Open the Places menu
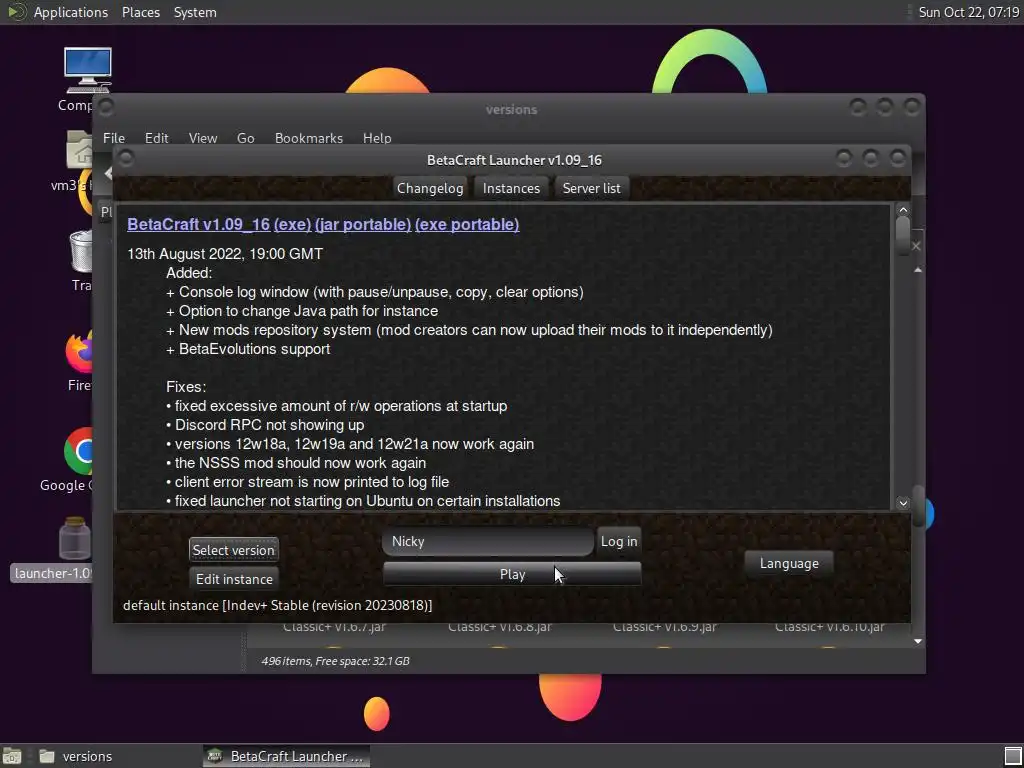Screen dimensions: 1024x768 point(140,12)
